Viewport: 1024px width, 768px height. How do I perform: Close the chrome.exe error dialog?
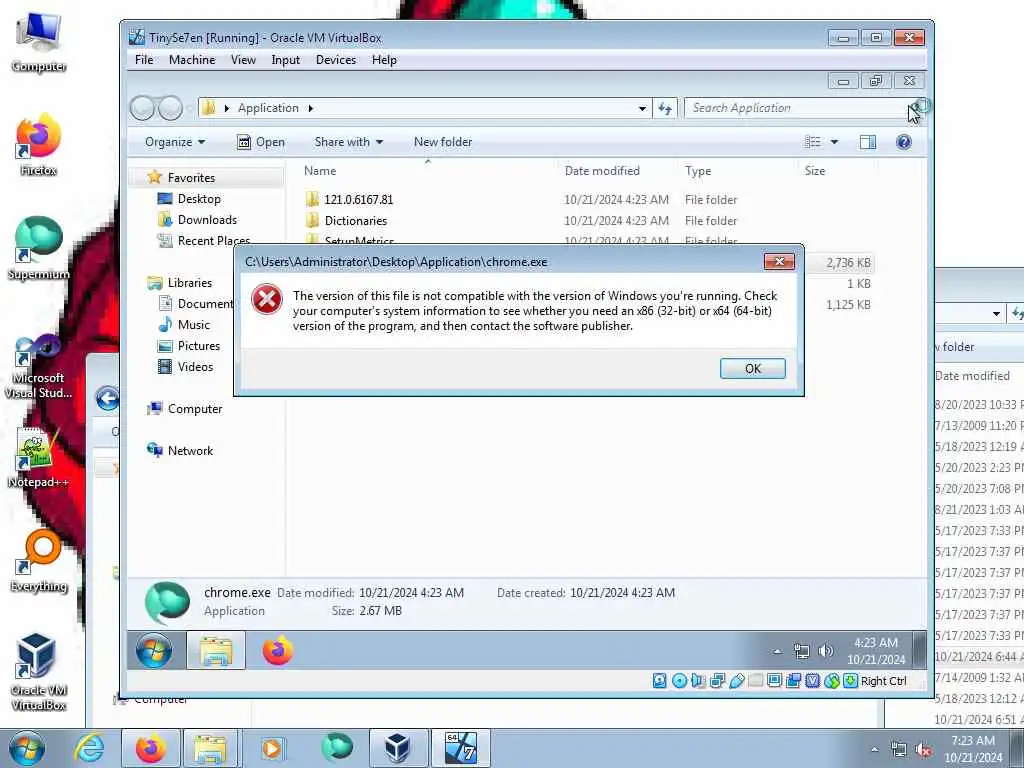point(779,262)
